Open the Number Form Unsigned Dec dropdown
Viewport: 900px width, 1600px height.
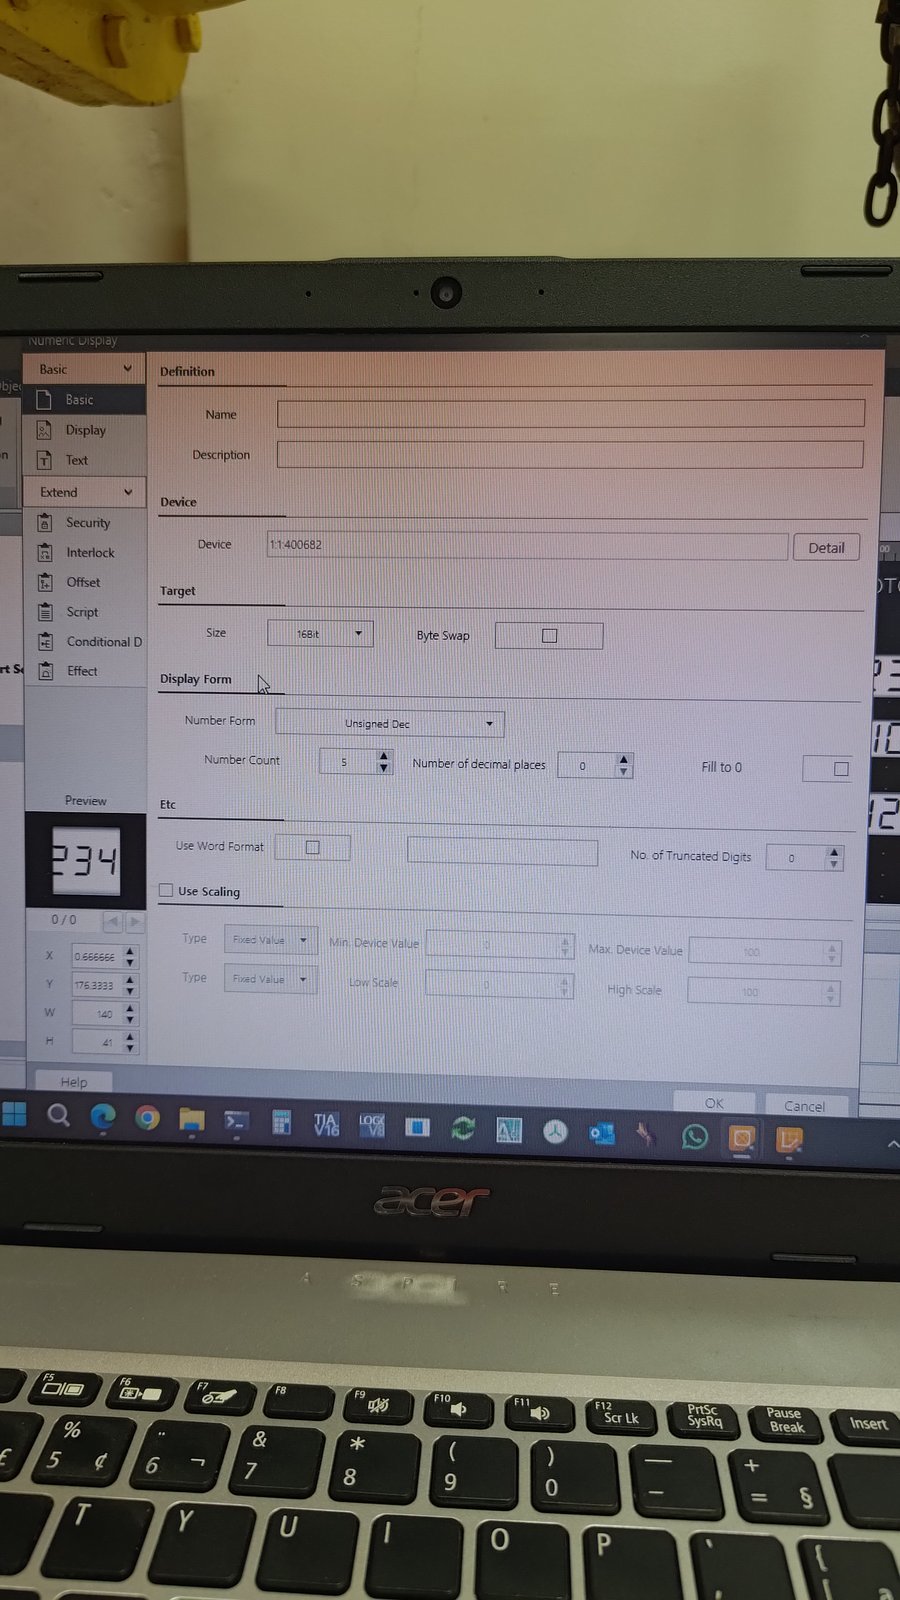coord(390,723)
